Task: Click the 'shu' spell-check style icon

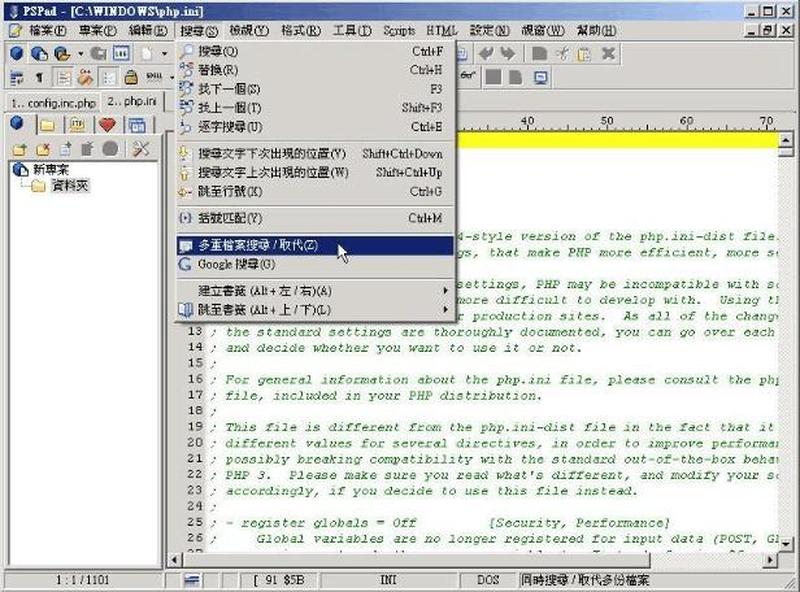Action: [x=154, y=77]
